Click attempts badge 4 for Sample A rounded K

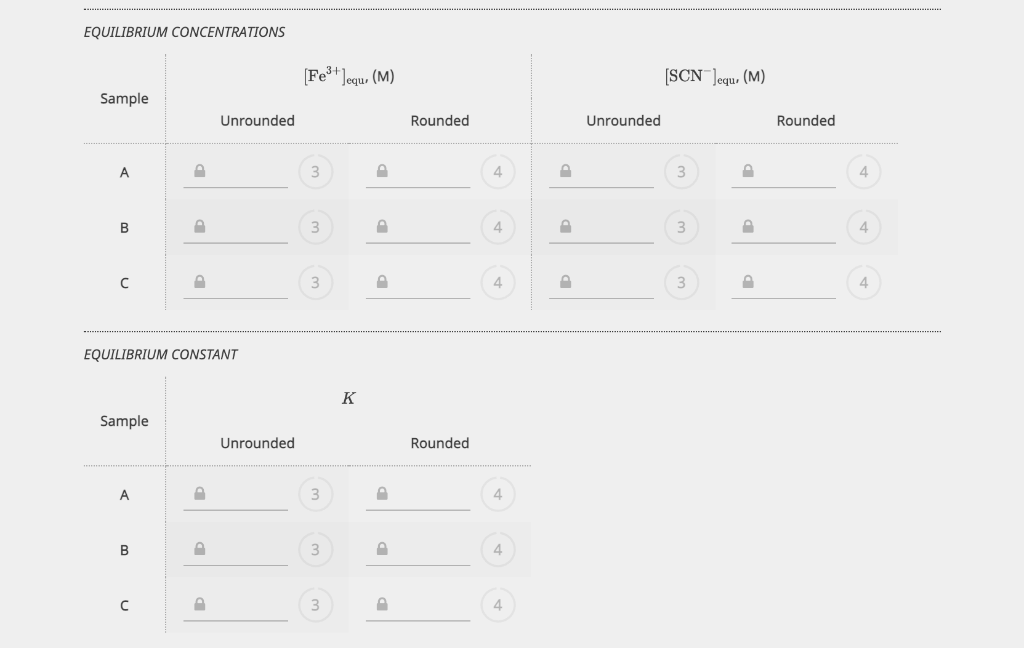tap(498, 494)
